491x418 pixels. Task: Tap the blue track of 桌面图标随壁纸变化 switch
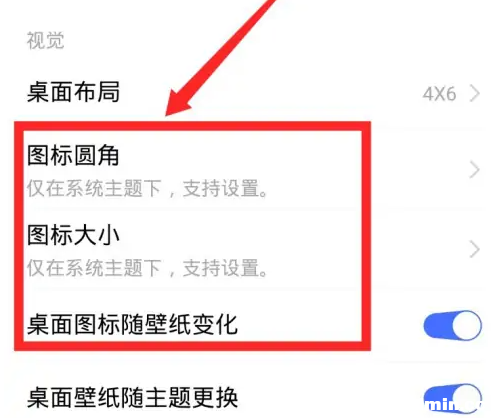[x=438, y=325]
